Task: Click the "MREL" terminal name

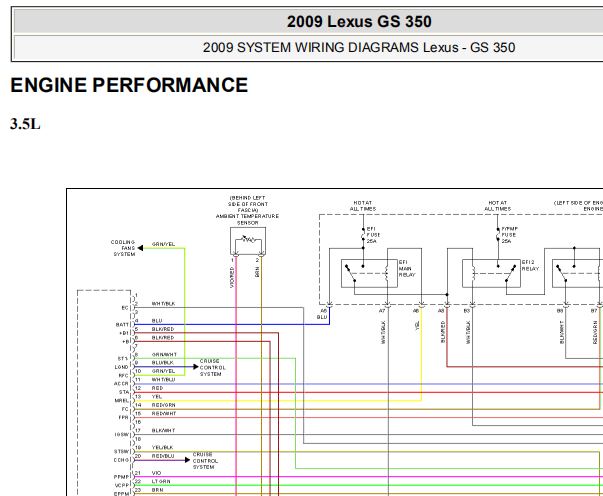Action: pyautogui.click(x=122, y=401)
